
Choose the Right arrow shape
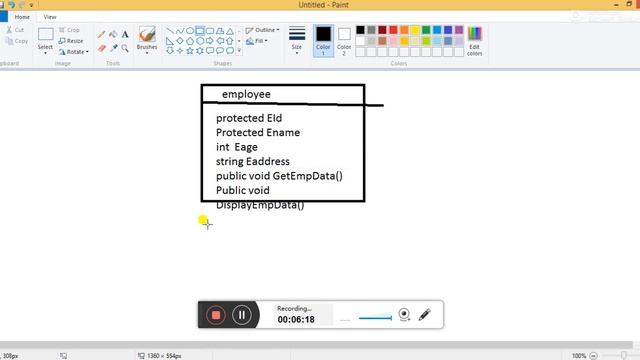(210, 41)
